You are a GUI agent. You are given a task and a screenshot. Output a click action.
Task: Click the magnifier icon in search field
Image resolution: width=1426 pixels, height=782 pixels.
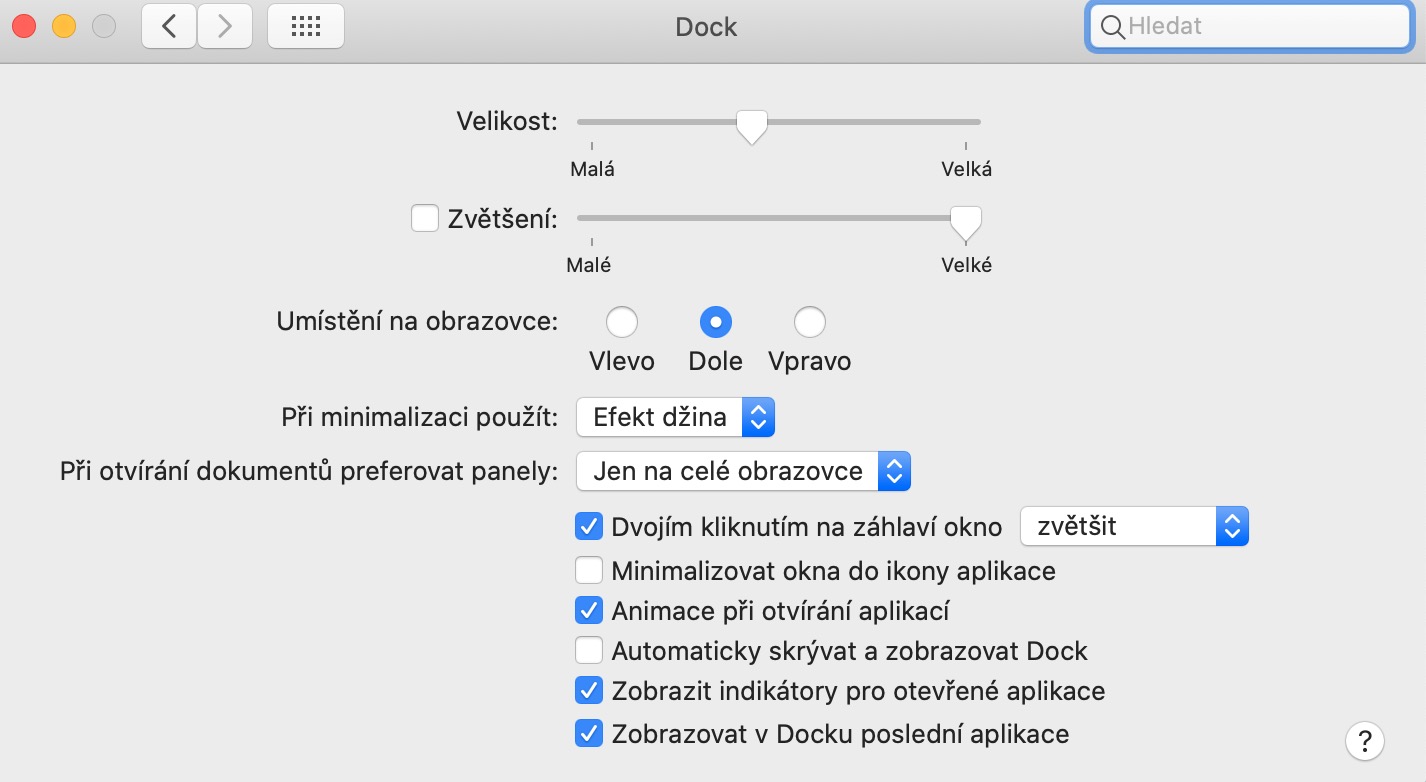[x=1112, y=27]
